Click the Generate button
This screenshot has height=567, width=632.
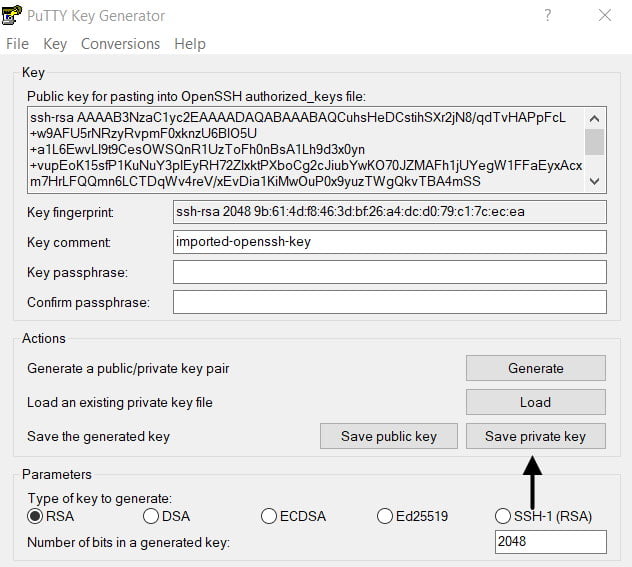point(536,368)
